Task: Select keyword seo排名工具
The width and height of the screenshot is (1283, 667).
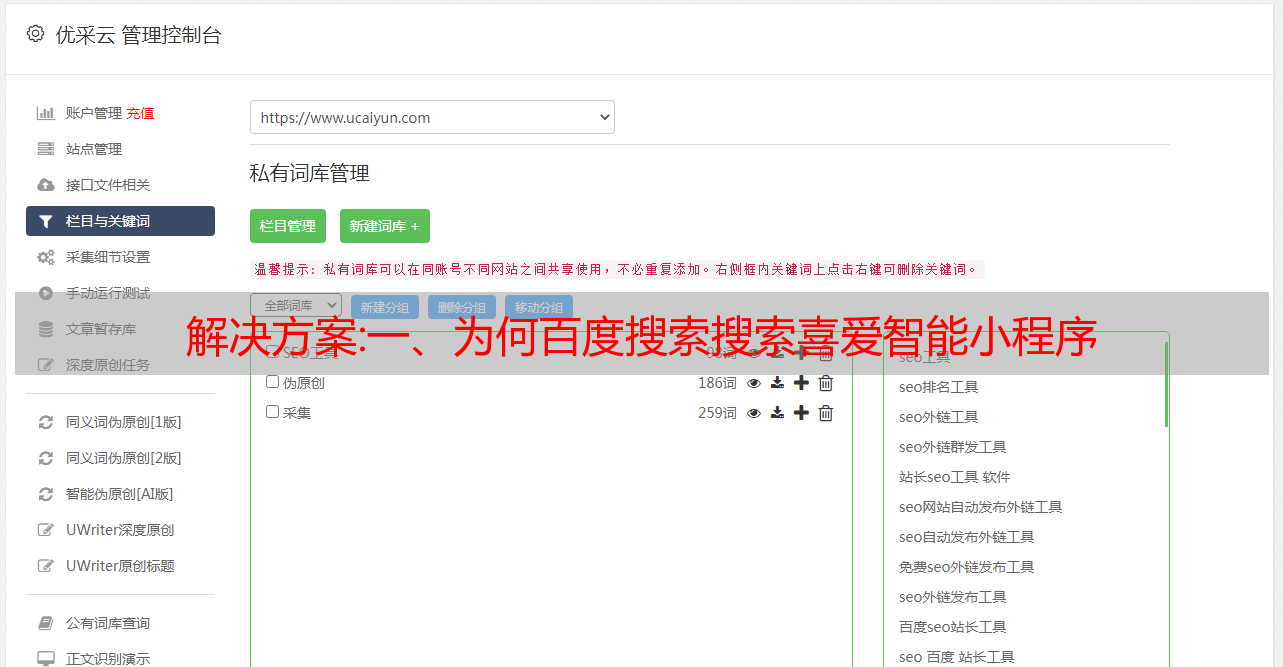Action: tap(939, 387)
